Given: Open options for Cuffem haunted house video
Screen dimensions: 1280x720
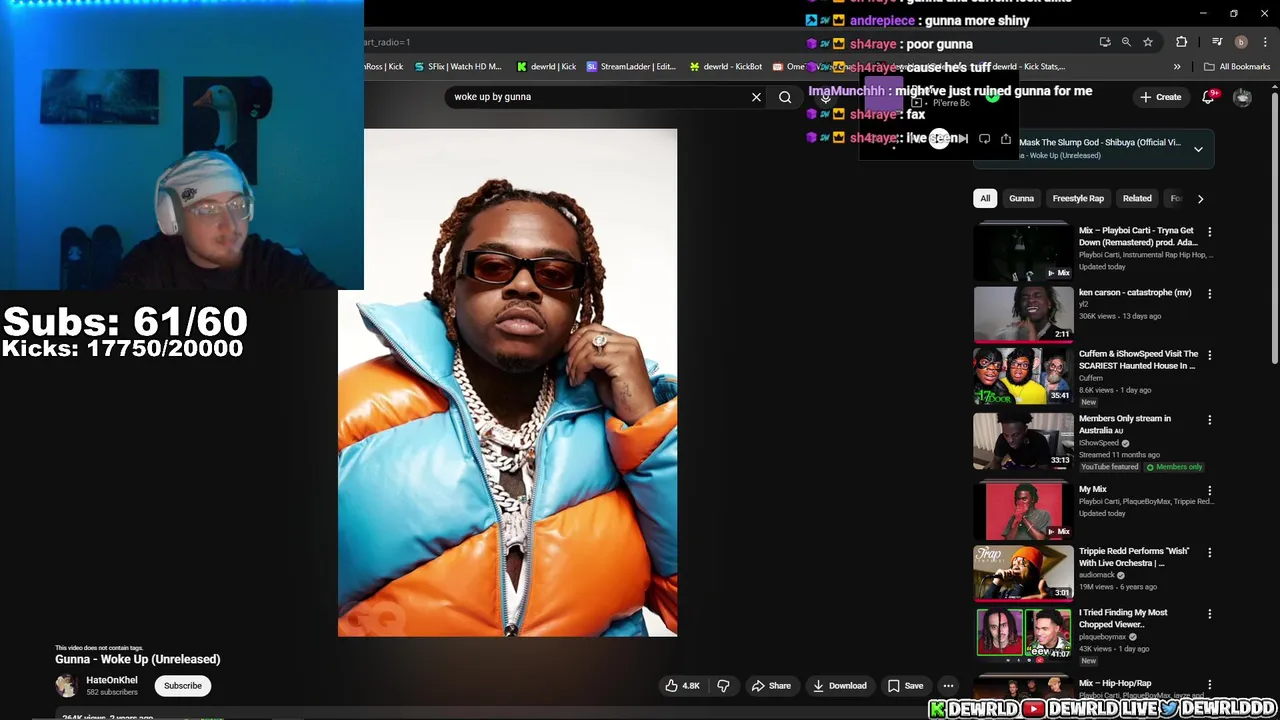Looking at the screenshot, I should click(1209, 355).
